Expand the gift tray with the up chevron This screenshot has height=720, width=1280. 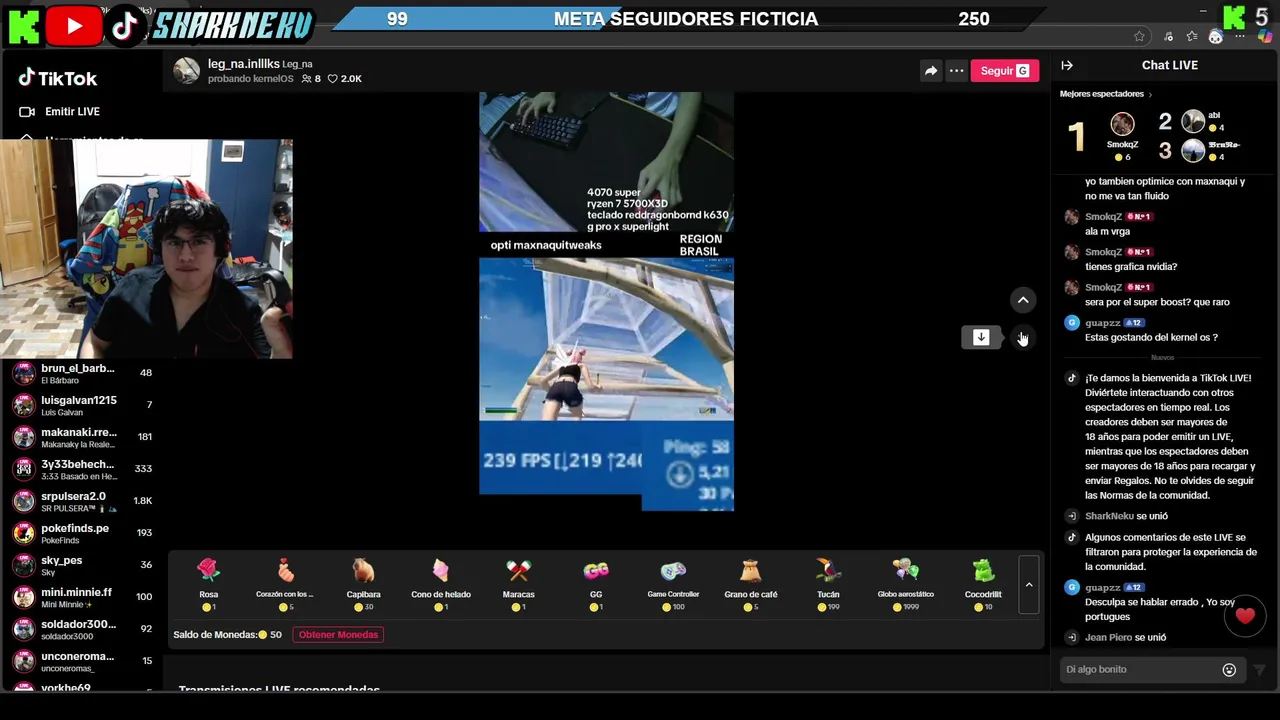pyautogui.click(x=1028, y=584)
